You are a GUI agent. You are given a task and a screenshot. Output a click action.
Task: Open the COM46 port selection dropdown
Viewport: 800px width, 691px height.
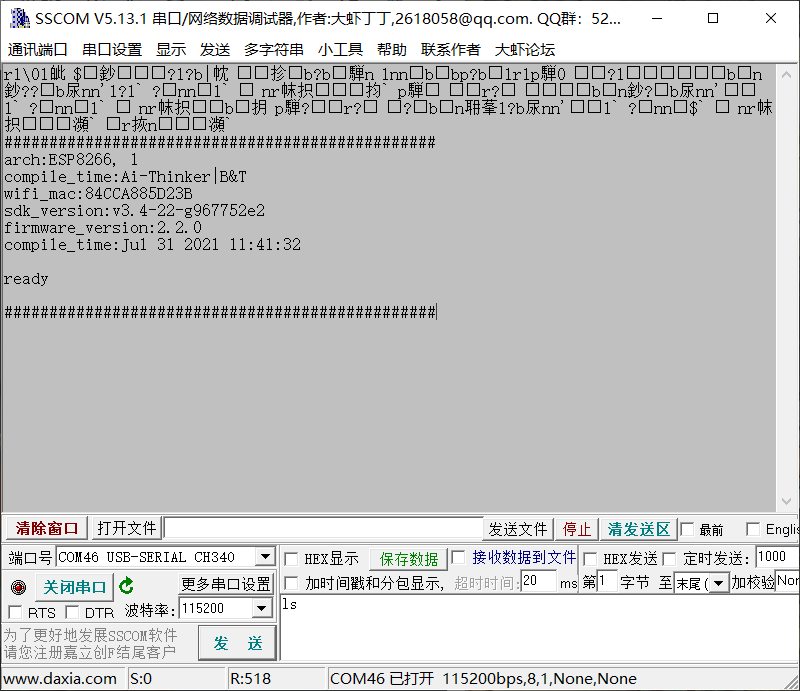[264, 557]
